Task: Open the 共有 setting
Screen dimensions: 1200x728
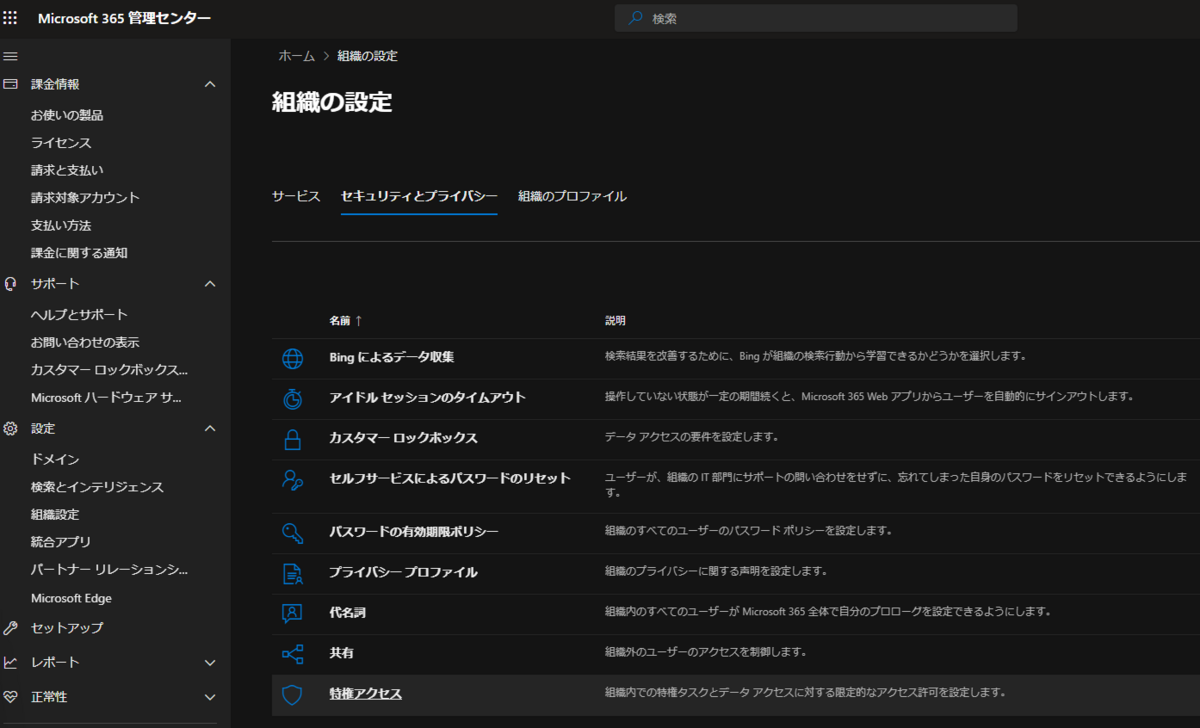Action: click(x=341, y=653)
